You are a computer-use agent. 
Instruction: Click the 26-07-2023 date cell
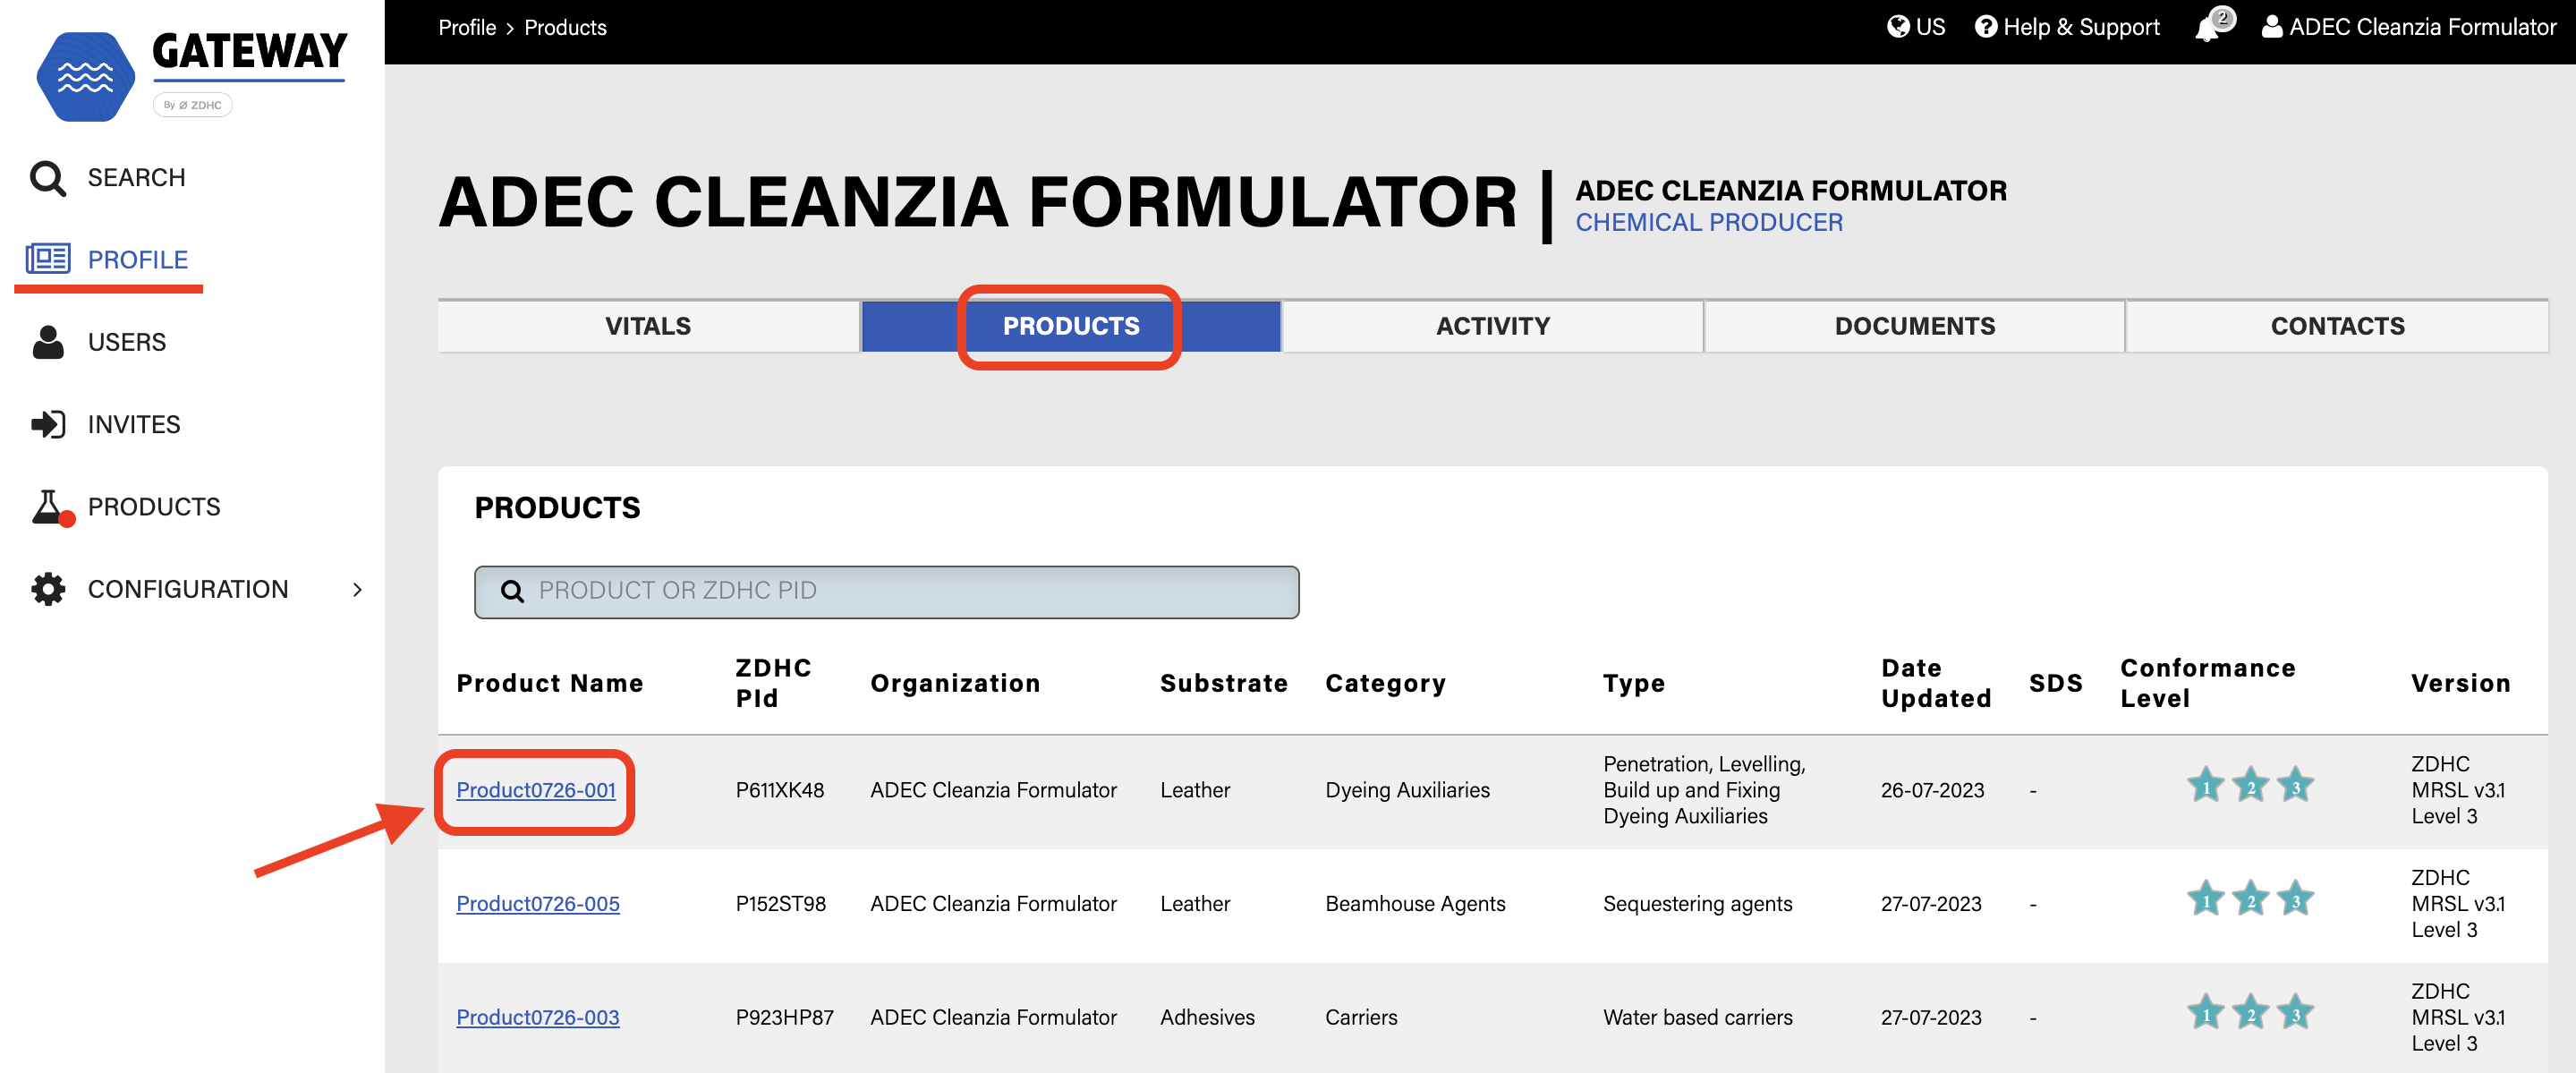[x=1932, y=790]
